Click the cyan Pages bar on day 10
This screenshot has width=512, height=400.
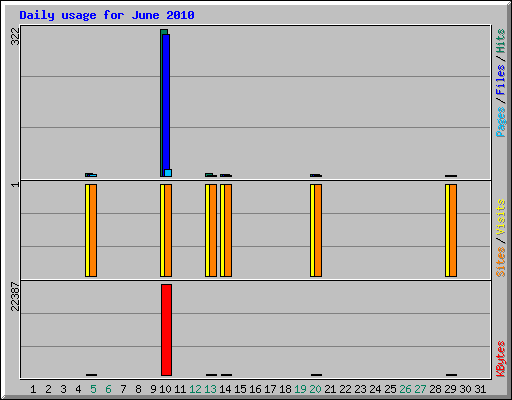pyautogui.click(x=168, y=173)
